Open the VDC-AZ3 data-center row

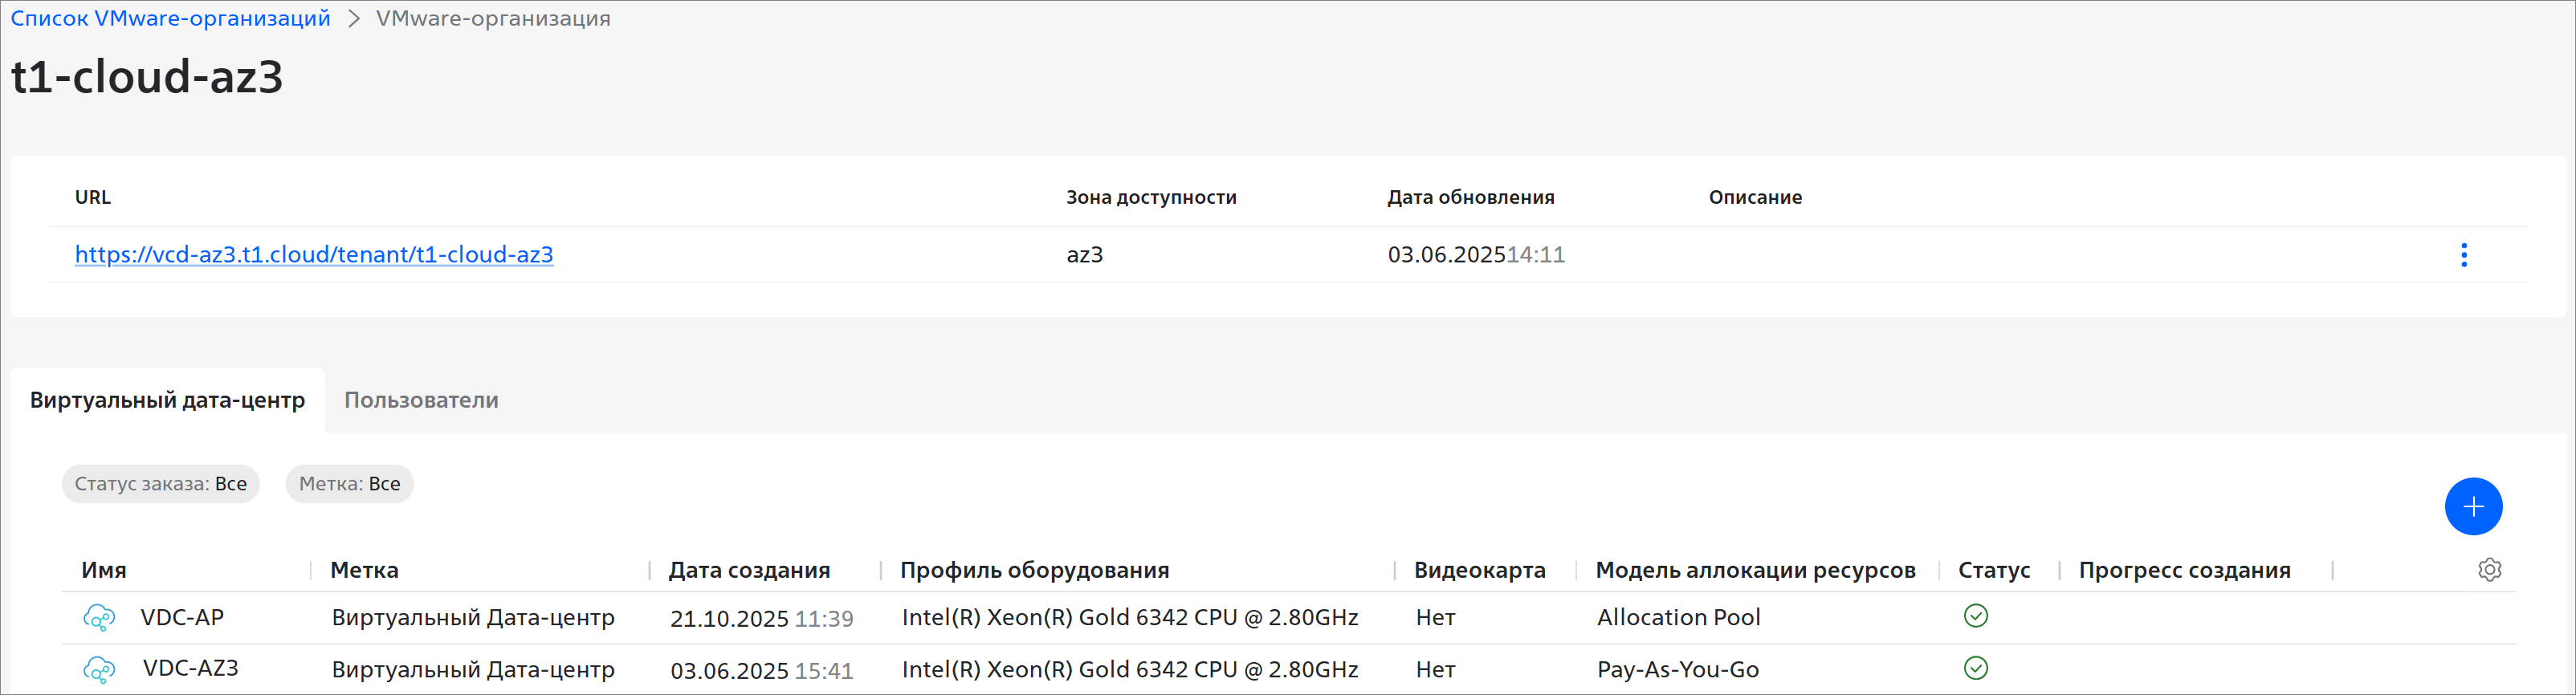[190, 669]
